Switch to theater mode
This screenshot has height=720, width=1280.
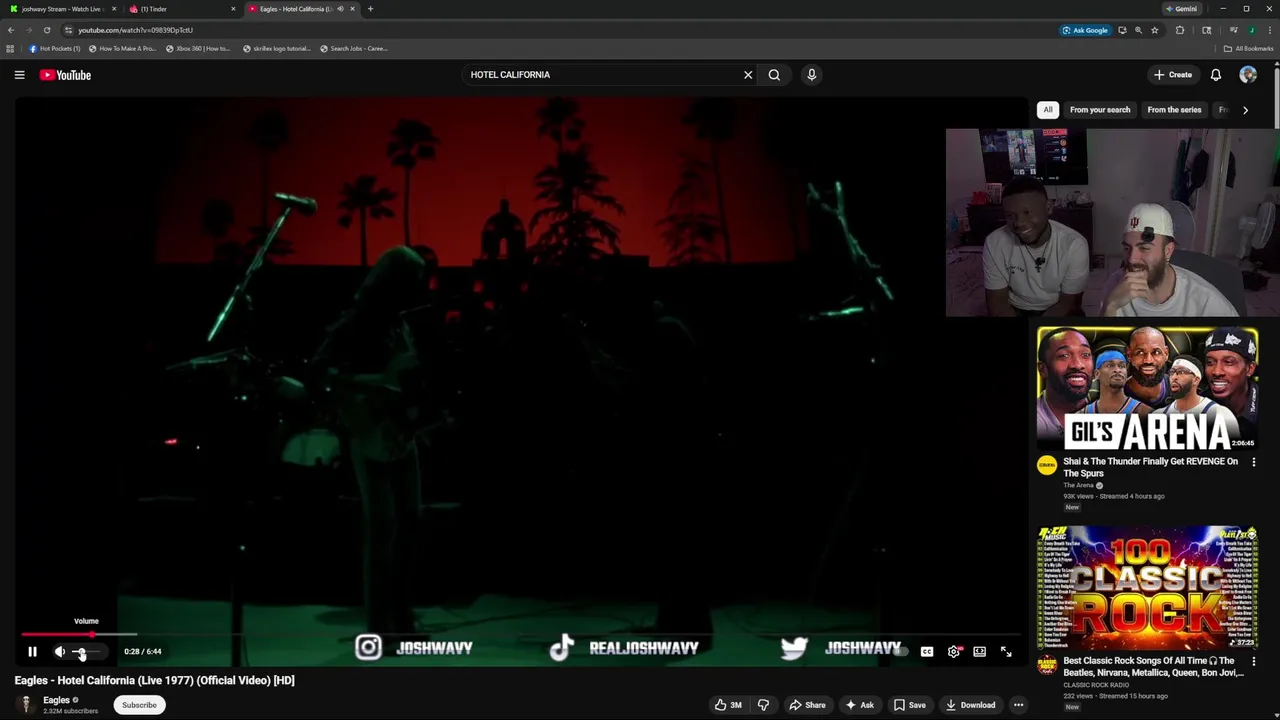980,652
